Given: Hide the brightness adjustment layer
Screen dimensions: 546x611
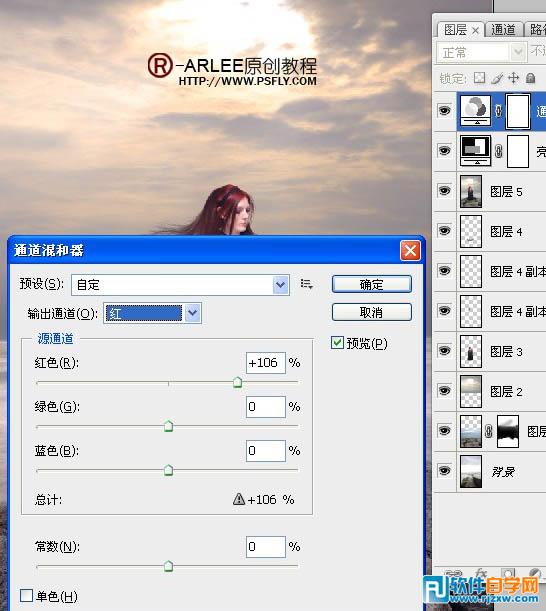Looking at the screenshot, I should (444, 151).
